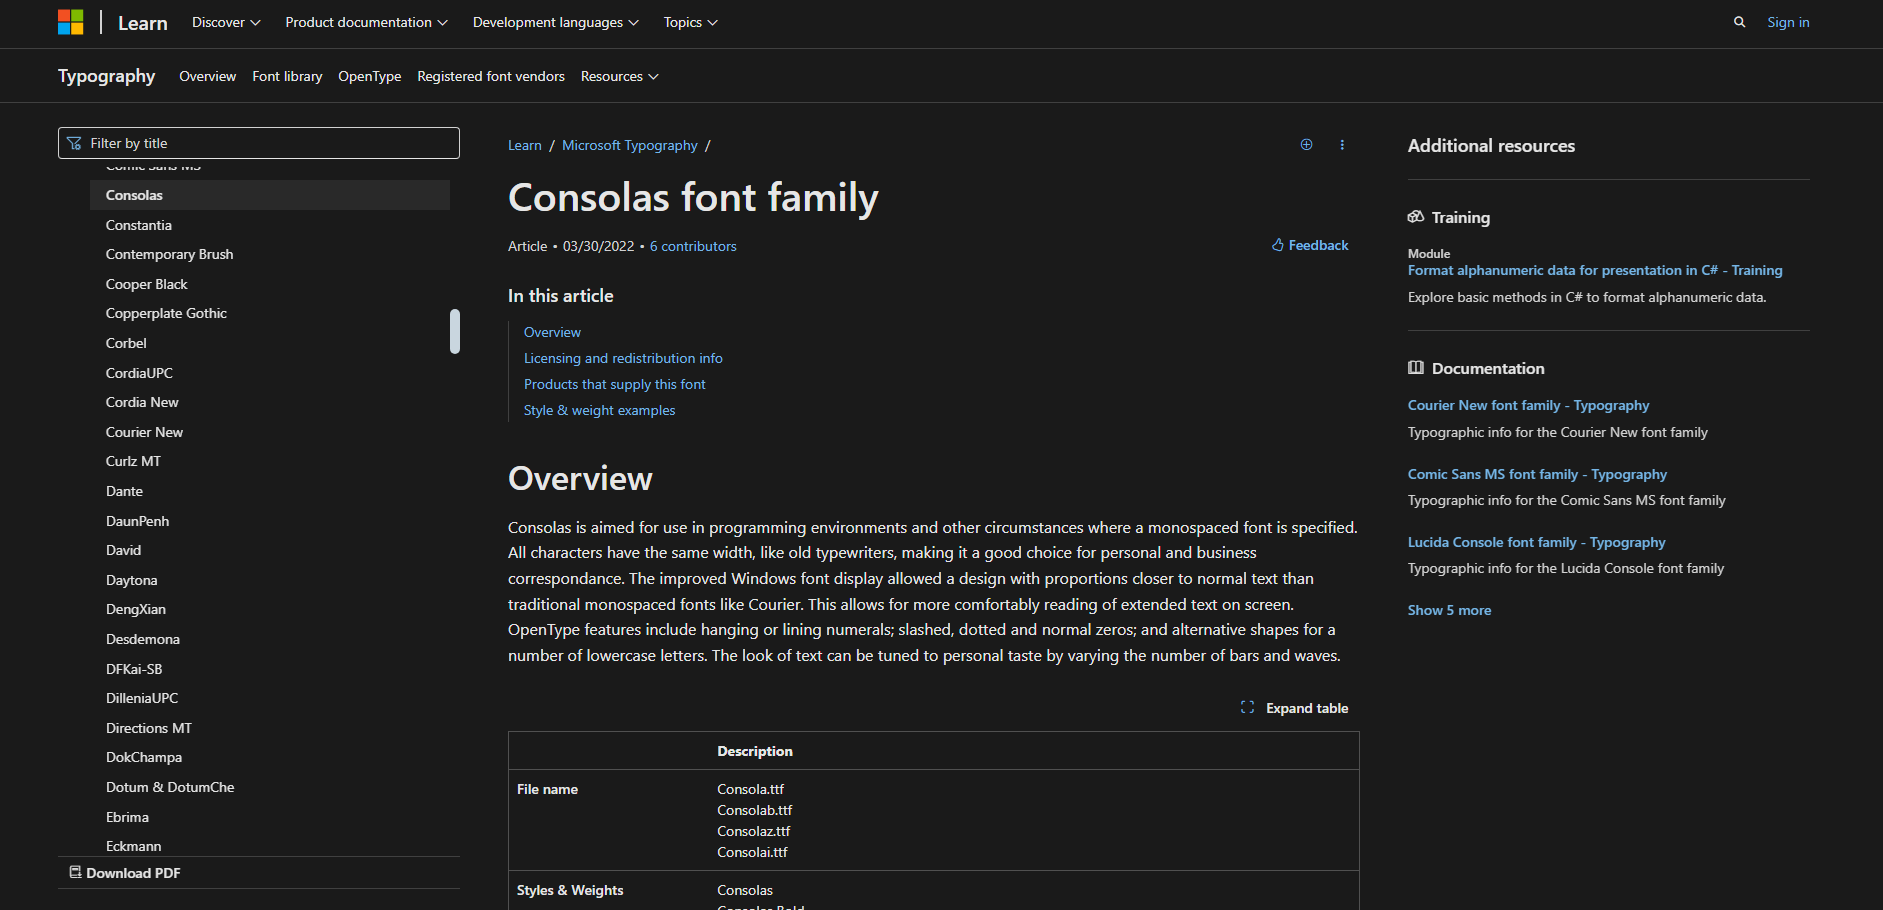Open the Resources dropdown
Viewport: 1883px width, 910px height.
619,76
